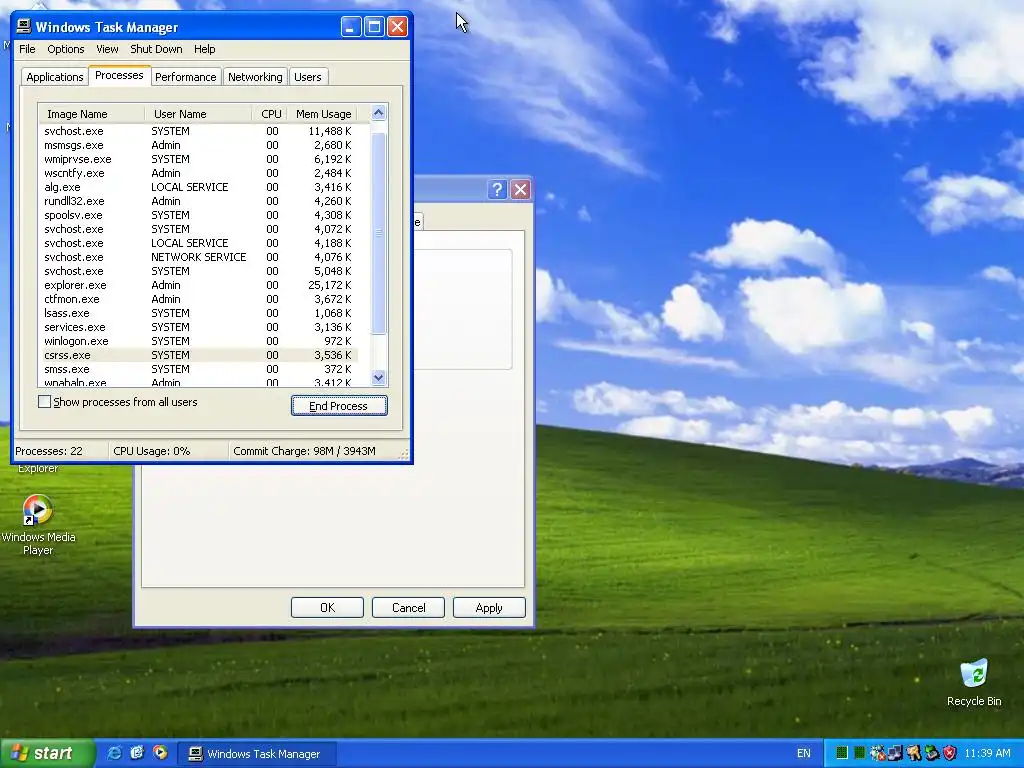Click the End Process button
Image resolution: width=1024 pixels, height=768 pixels.
click(x=339, y=406)
